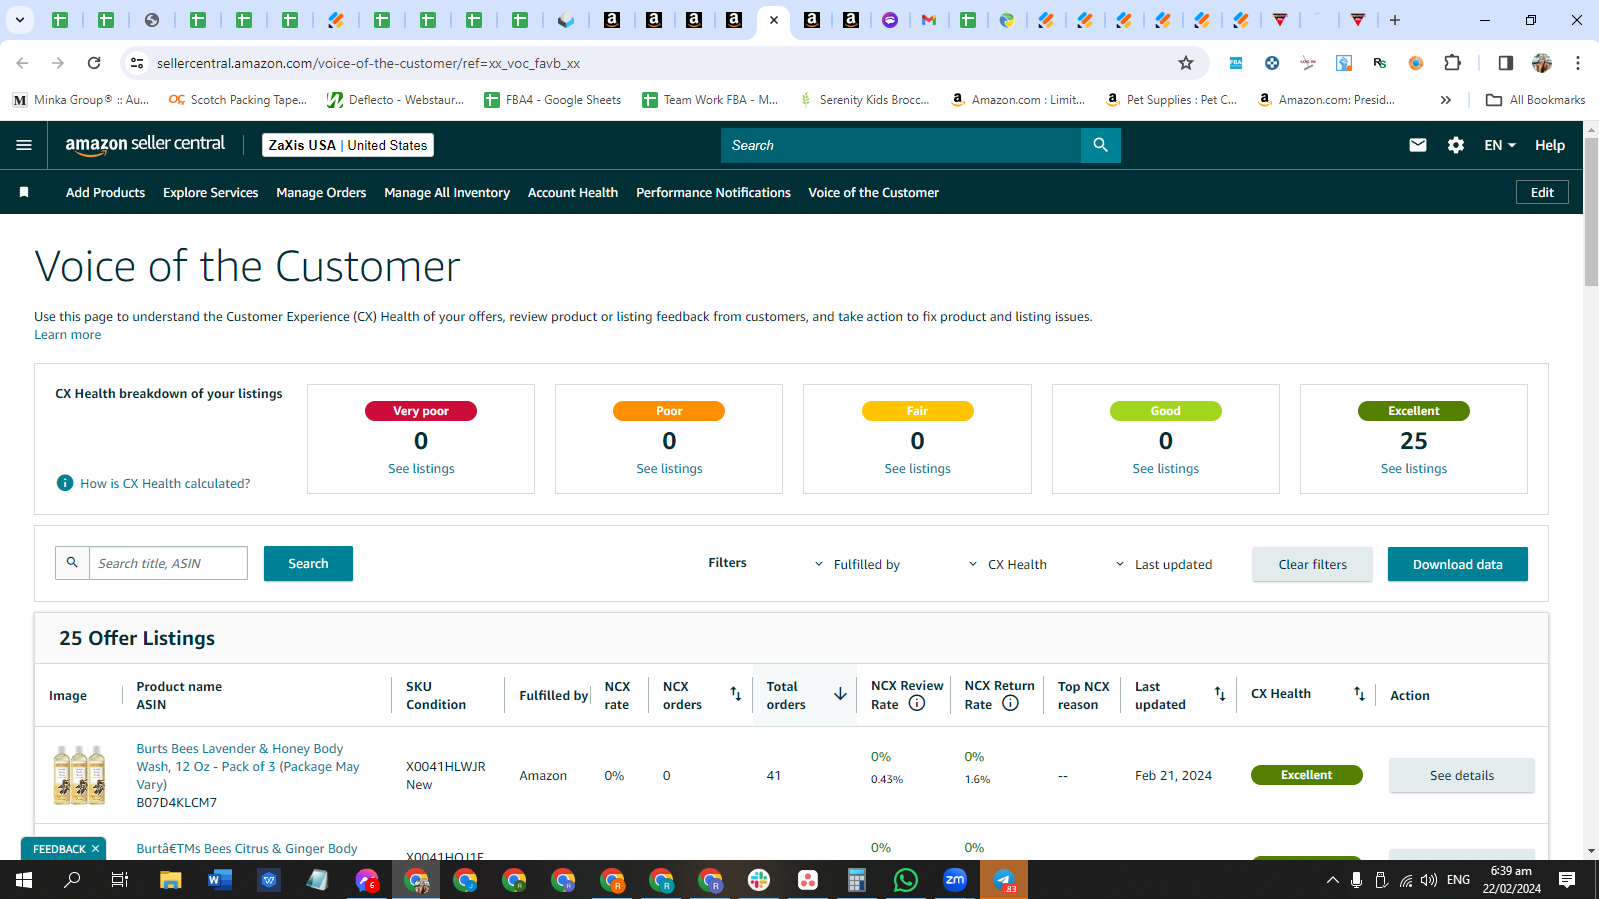The image size is (1599, 899).
Task: Click the Search title, ASIN input field
Action: point(168,563)
